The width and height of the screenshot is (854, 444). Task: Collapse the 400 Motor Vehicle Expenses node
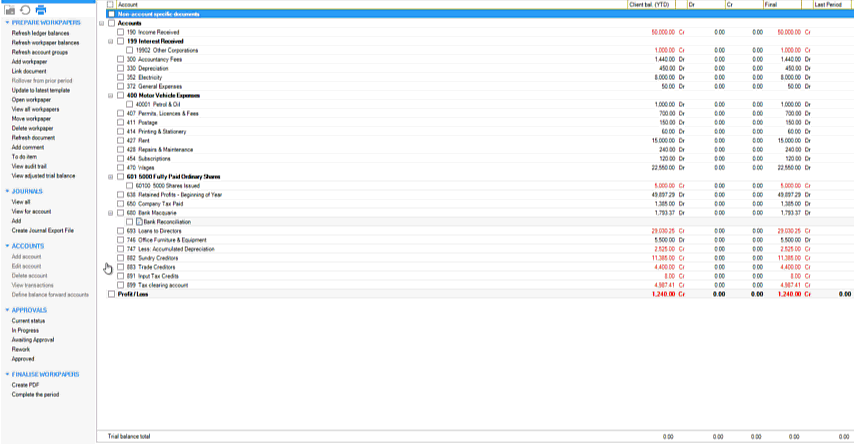click(x=110, y=95)
